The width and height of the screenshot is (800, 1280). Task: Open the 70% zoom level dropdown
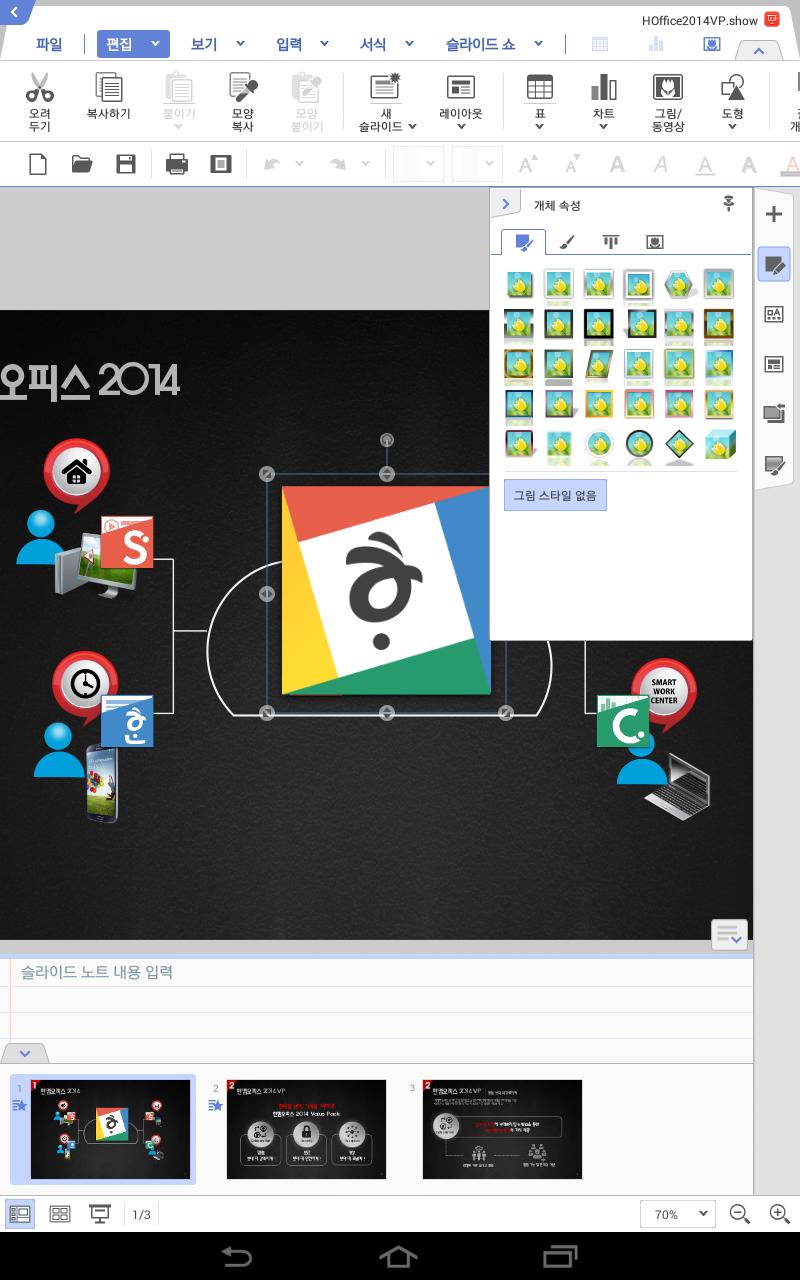pos(677,1214)
